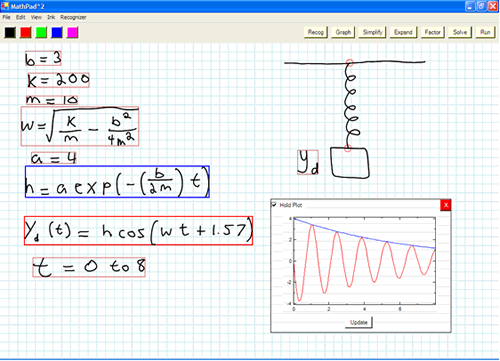Open the Recognizer menu

point(73,17)
